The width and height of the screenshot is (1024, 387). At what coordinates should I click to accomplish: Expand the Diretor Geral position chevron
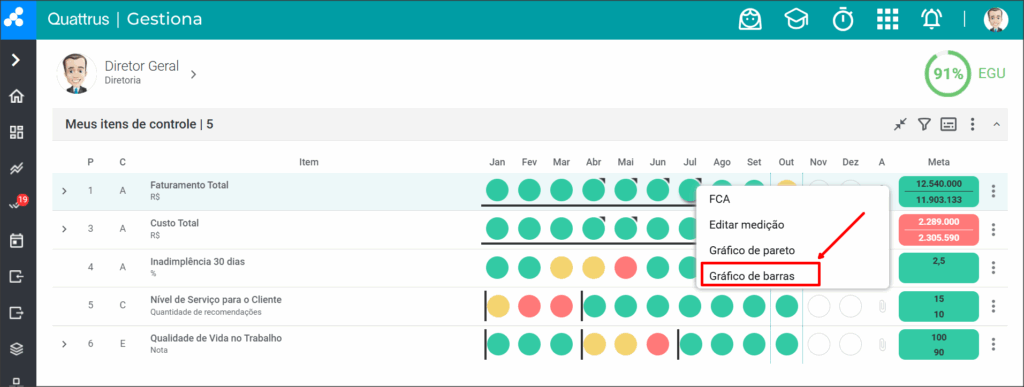193,74
